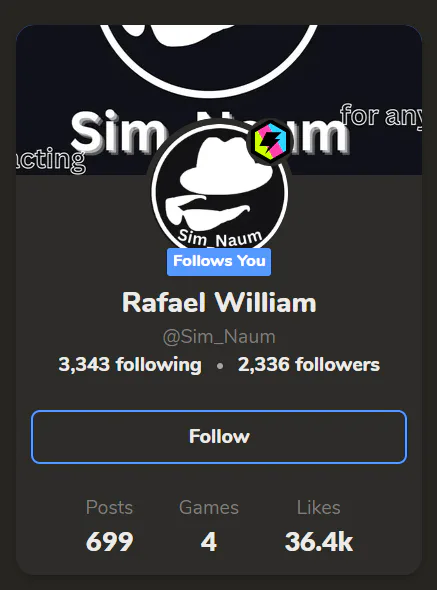The width and height of the screenshot is (437, 590).
Task: Click the Follow button
Action: click(x=219, y=437)
